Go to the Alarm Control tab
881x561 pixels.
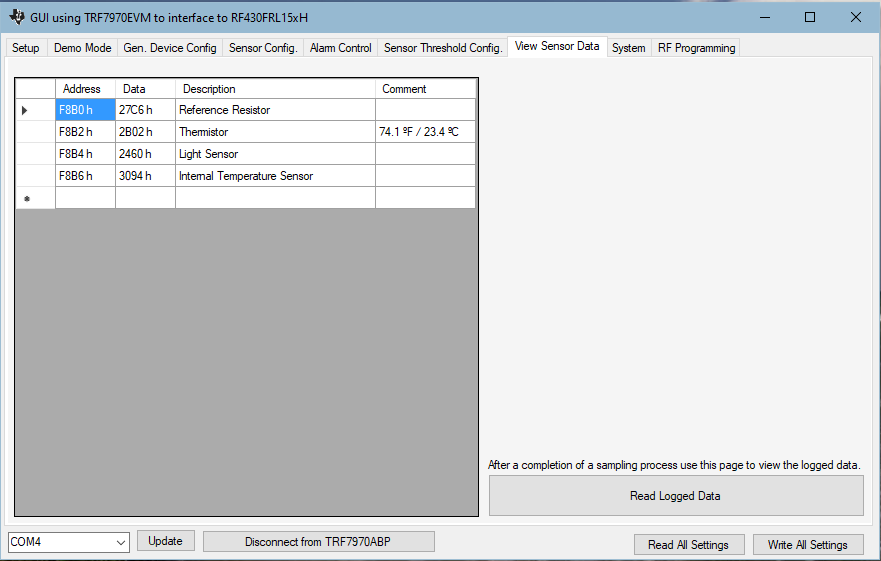(x=340, y=48)
